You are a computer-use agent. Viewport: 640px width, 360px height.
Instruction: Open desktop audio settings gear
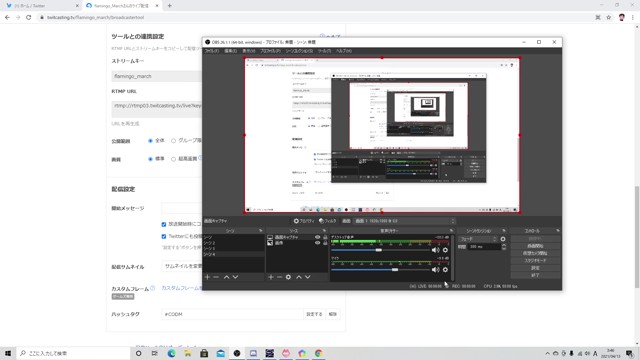[x=445, y=250]
